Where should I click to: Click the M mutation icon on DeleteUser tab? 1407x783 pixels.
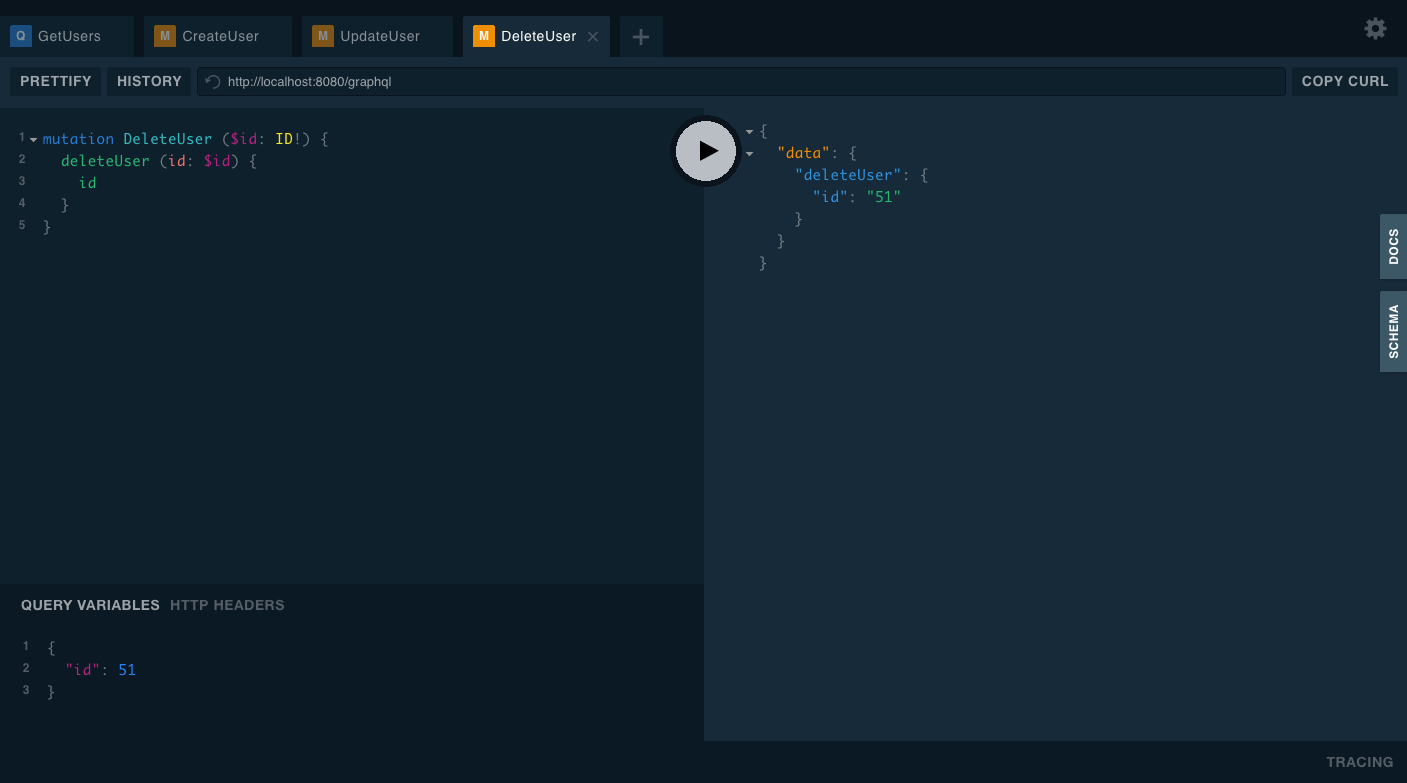483,35
